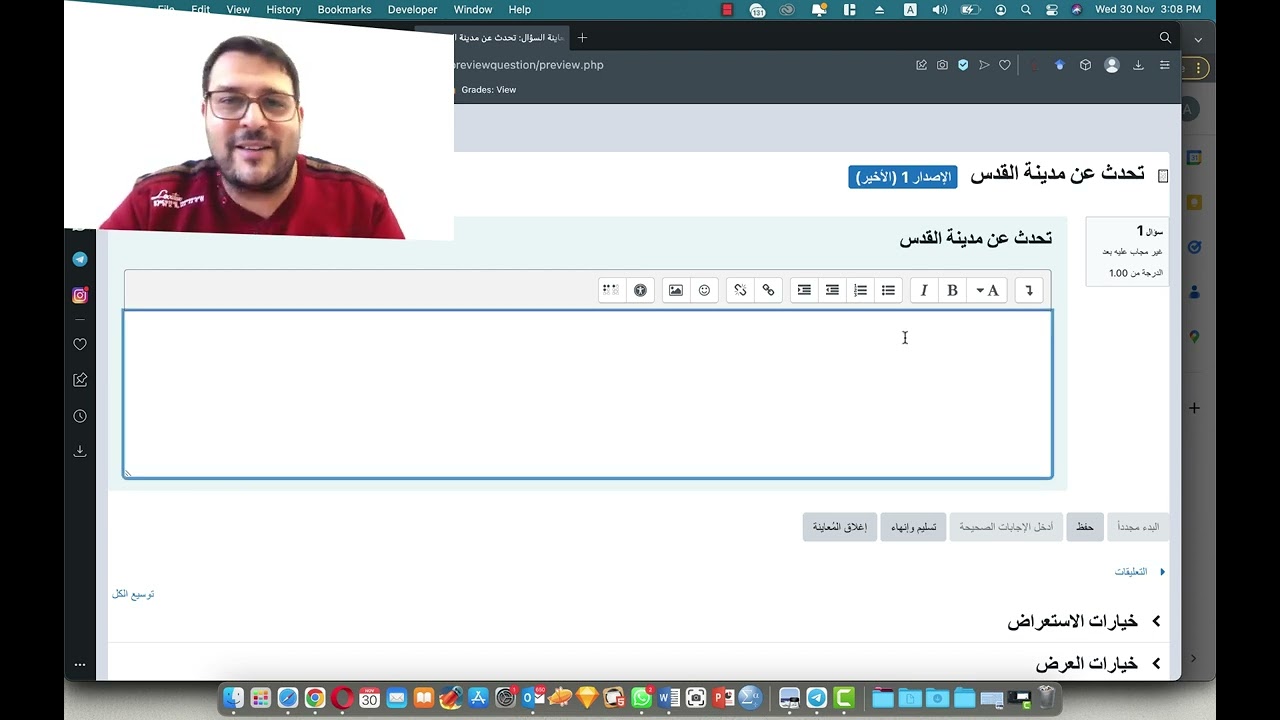This screenshot has width=1280, height=720.
Task: Open the Developer menu
Action: 413,9
